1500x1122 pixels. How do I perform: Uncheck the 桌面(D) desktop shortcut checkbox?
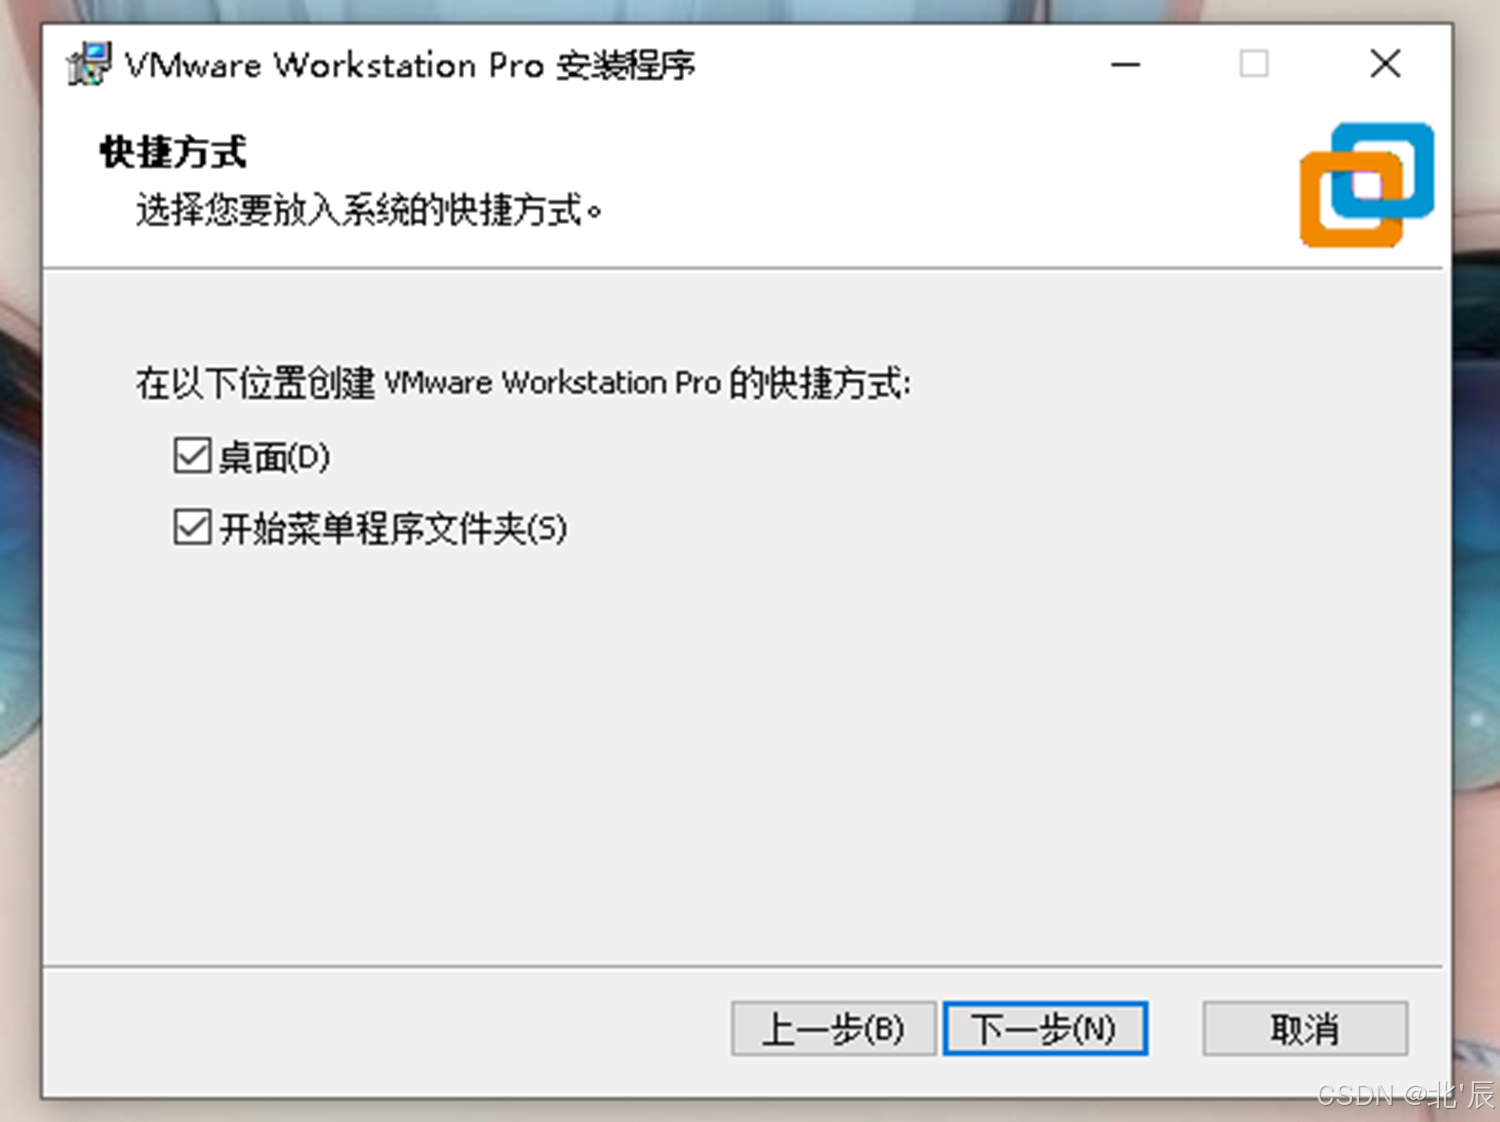[192, 456]
